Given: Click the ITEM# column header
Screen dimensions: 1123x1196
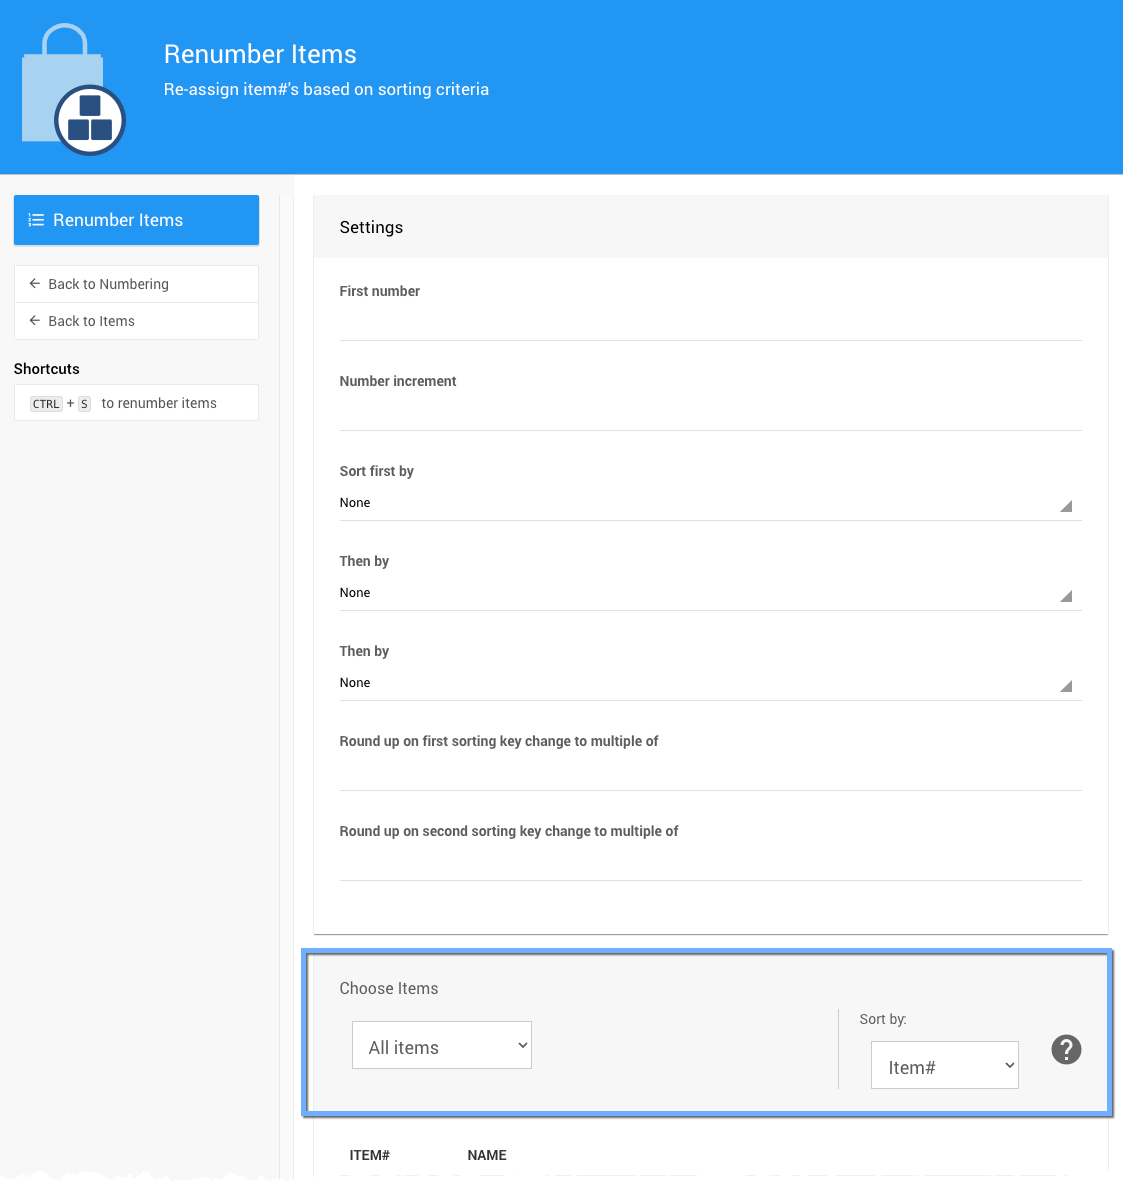Looking at the screenshot, I should coord(369,1155).
